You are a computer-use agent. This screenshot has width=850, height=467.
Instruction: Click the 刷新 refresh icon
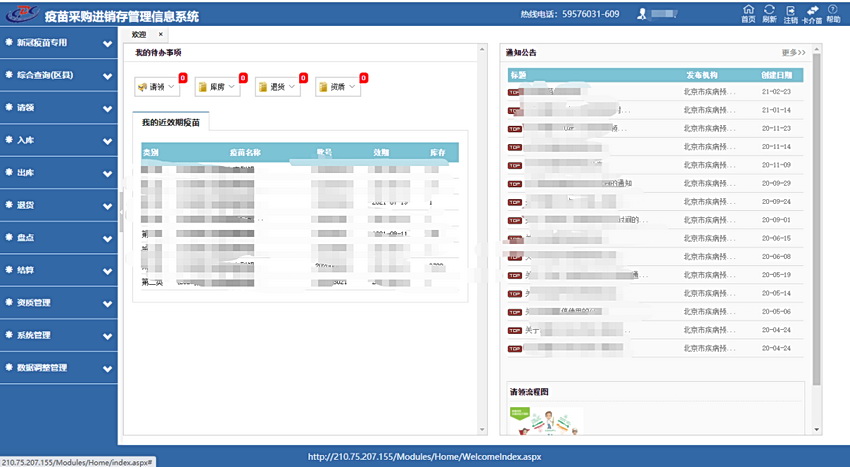[769, 11]
